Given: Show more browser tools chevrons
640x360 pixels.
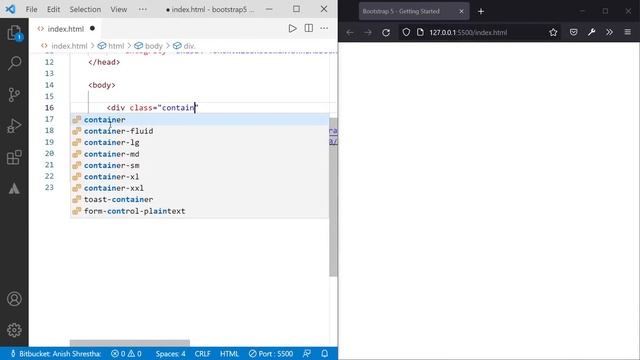Looking at the screenshot, I should click(x=609, y=32).
